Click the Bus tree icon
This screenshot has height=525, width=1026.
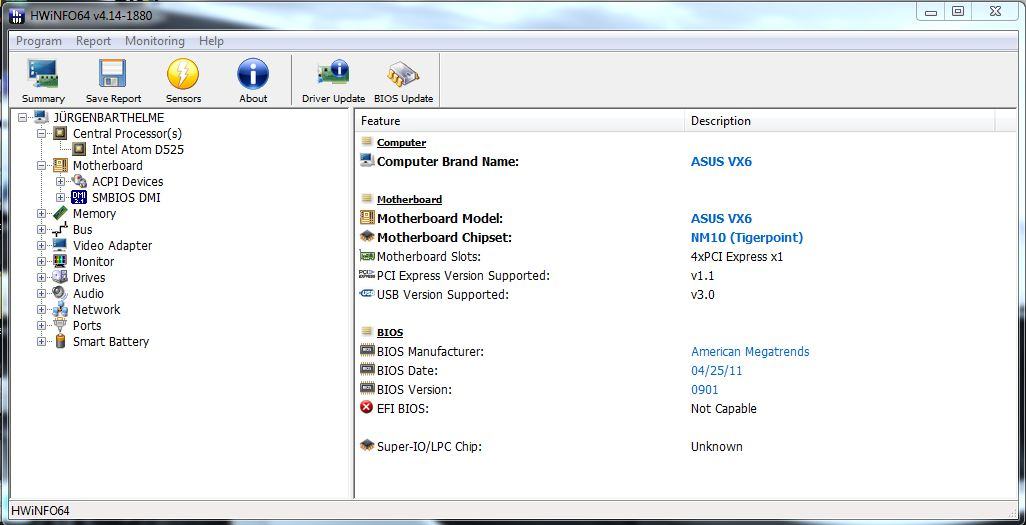pos(60,229)
